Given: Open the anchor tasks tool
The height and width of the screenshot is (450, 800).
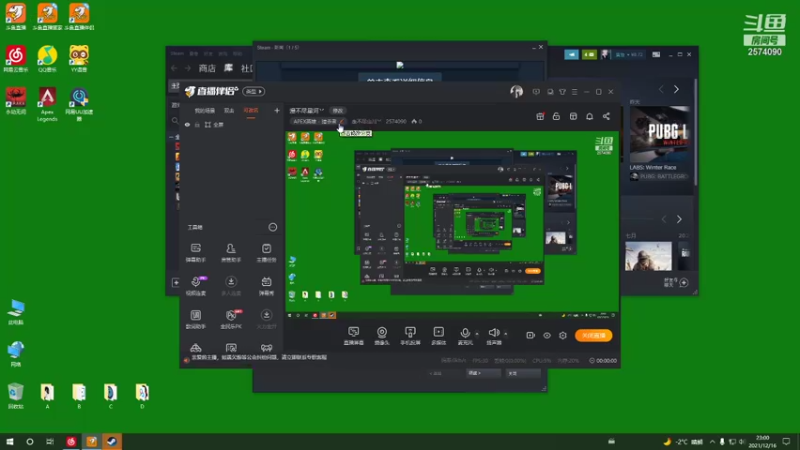Looking at the screenshot, I should point(266,253).
